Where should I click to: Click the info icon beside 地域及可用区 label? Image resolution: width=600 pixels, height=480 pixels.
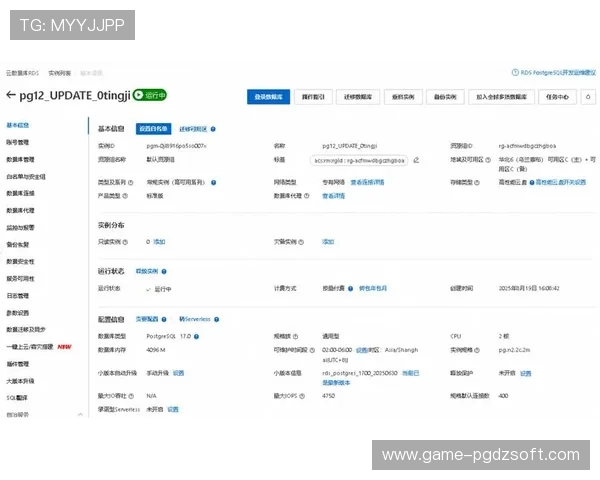488,160
